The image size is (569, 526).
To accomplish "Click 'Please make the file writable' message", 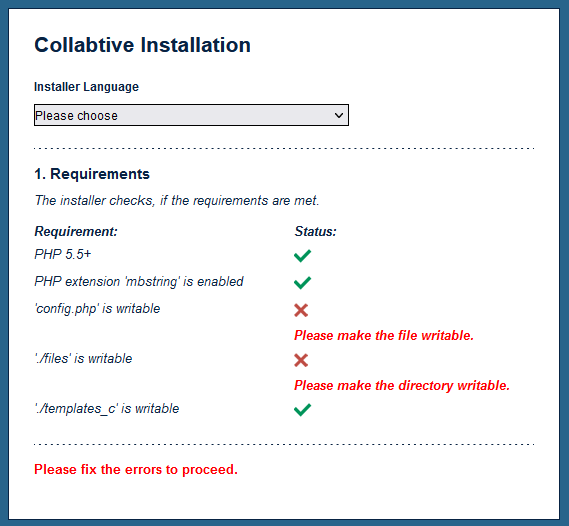I will point(384,335).
